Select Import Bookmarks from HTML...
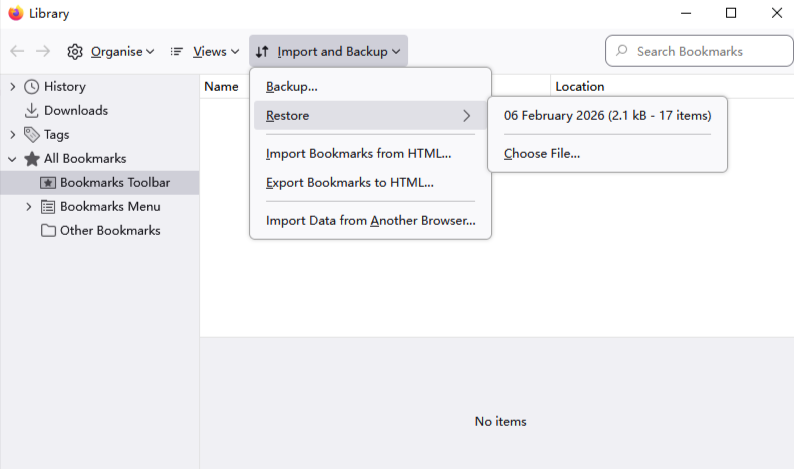 358,154
